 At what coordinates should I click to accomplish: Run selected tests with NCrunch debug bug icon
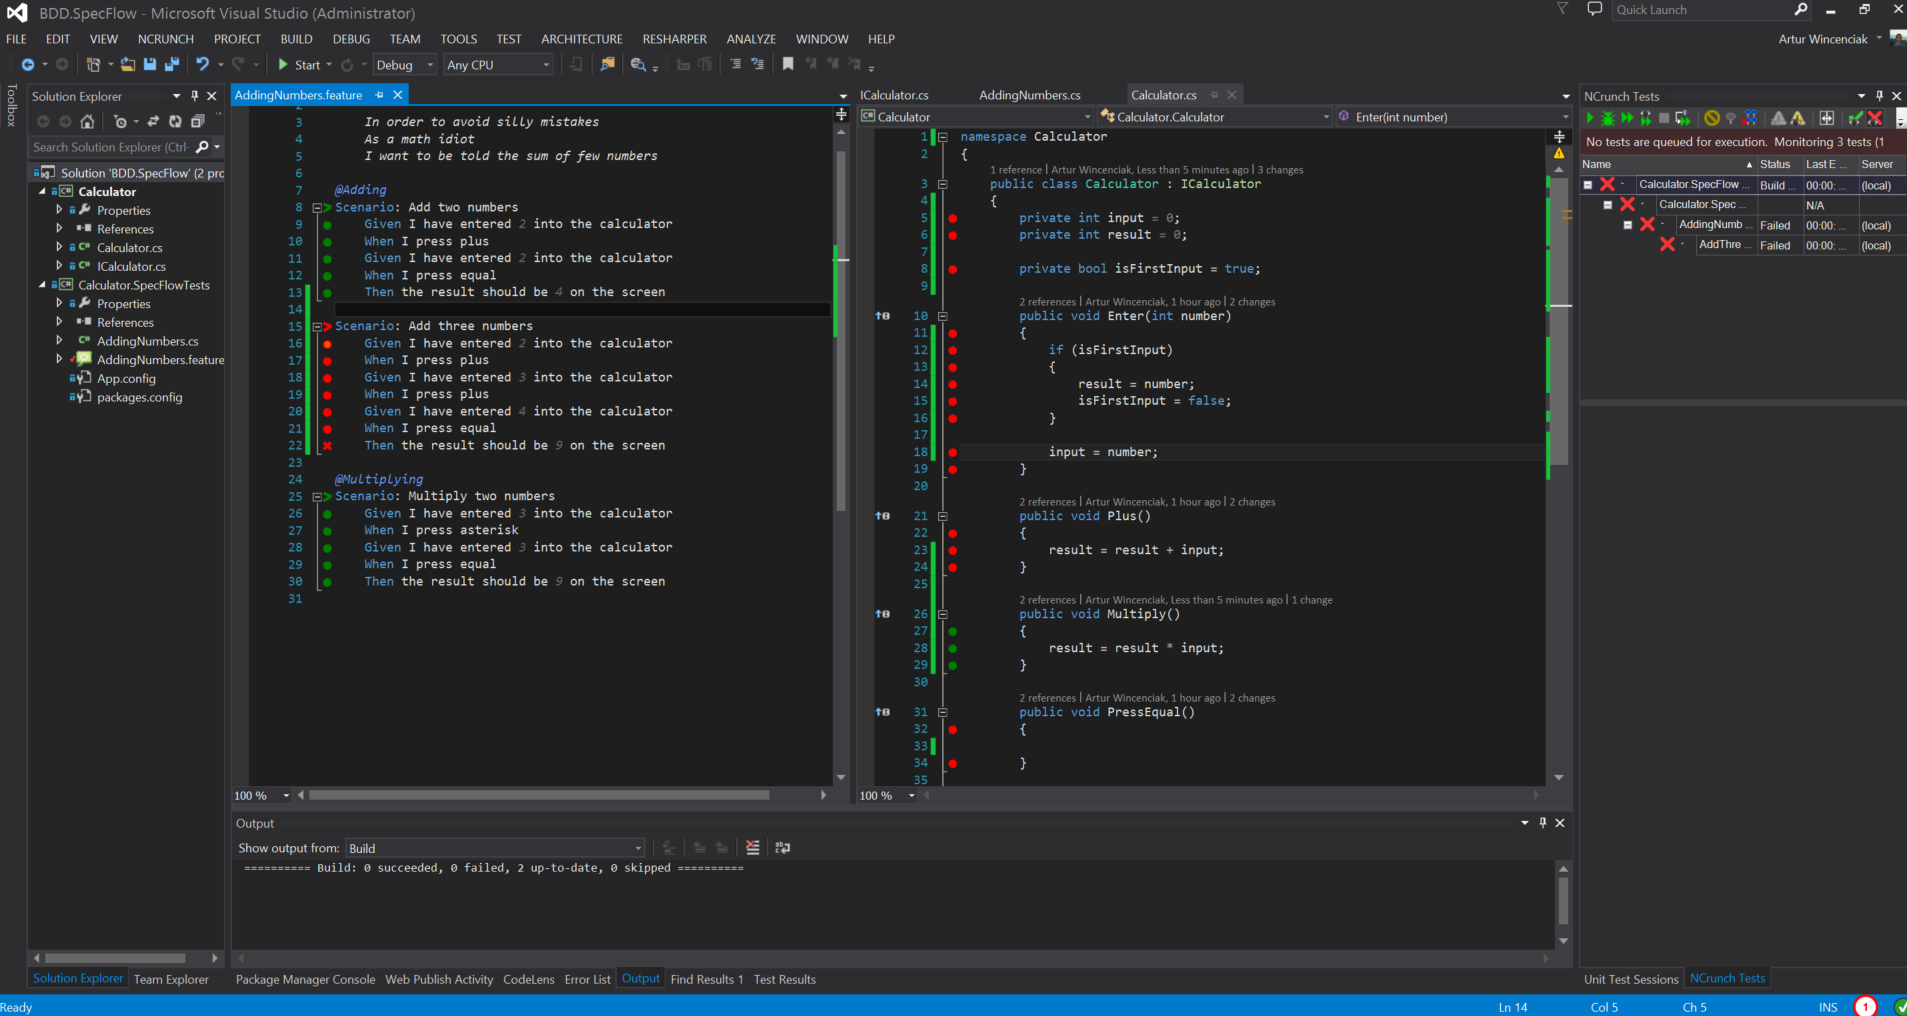[1608, 118]
